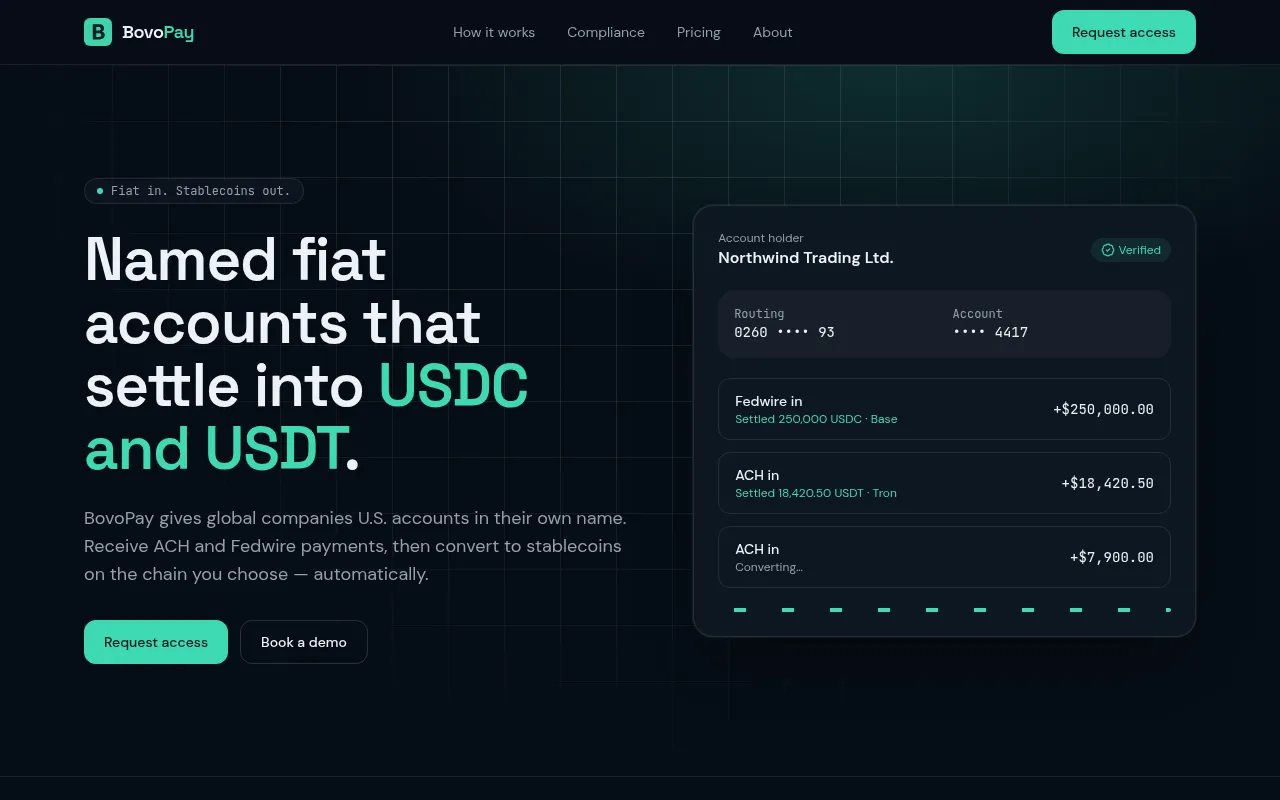Screen dimensions: 1280x800
Task: Click the Verified checkmark icon
Action: pos(1108,250)
